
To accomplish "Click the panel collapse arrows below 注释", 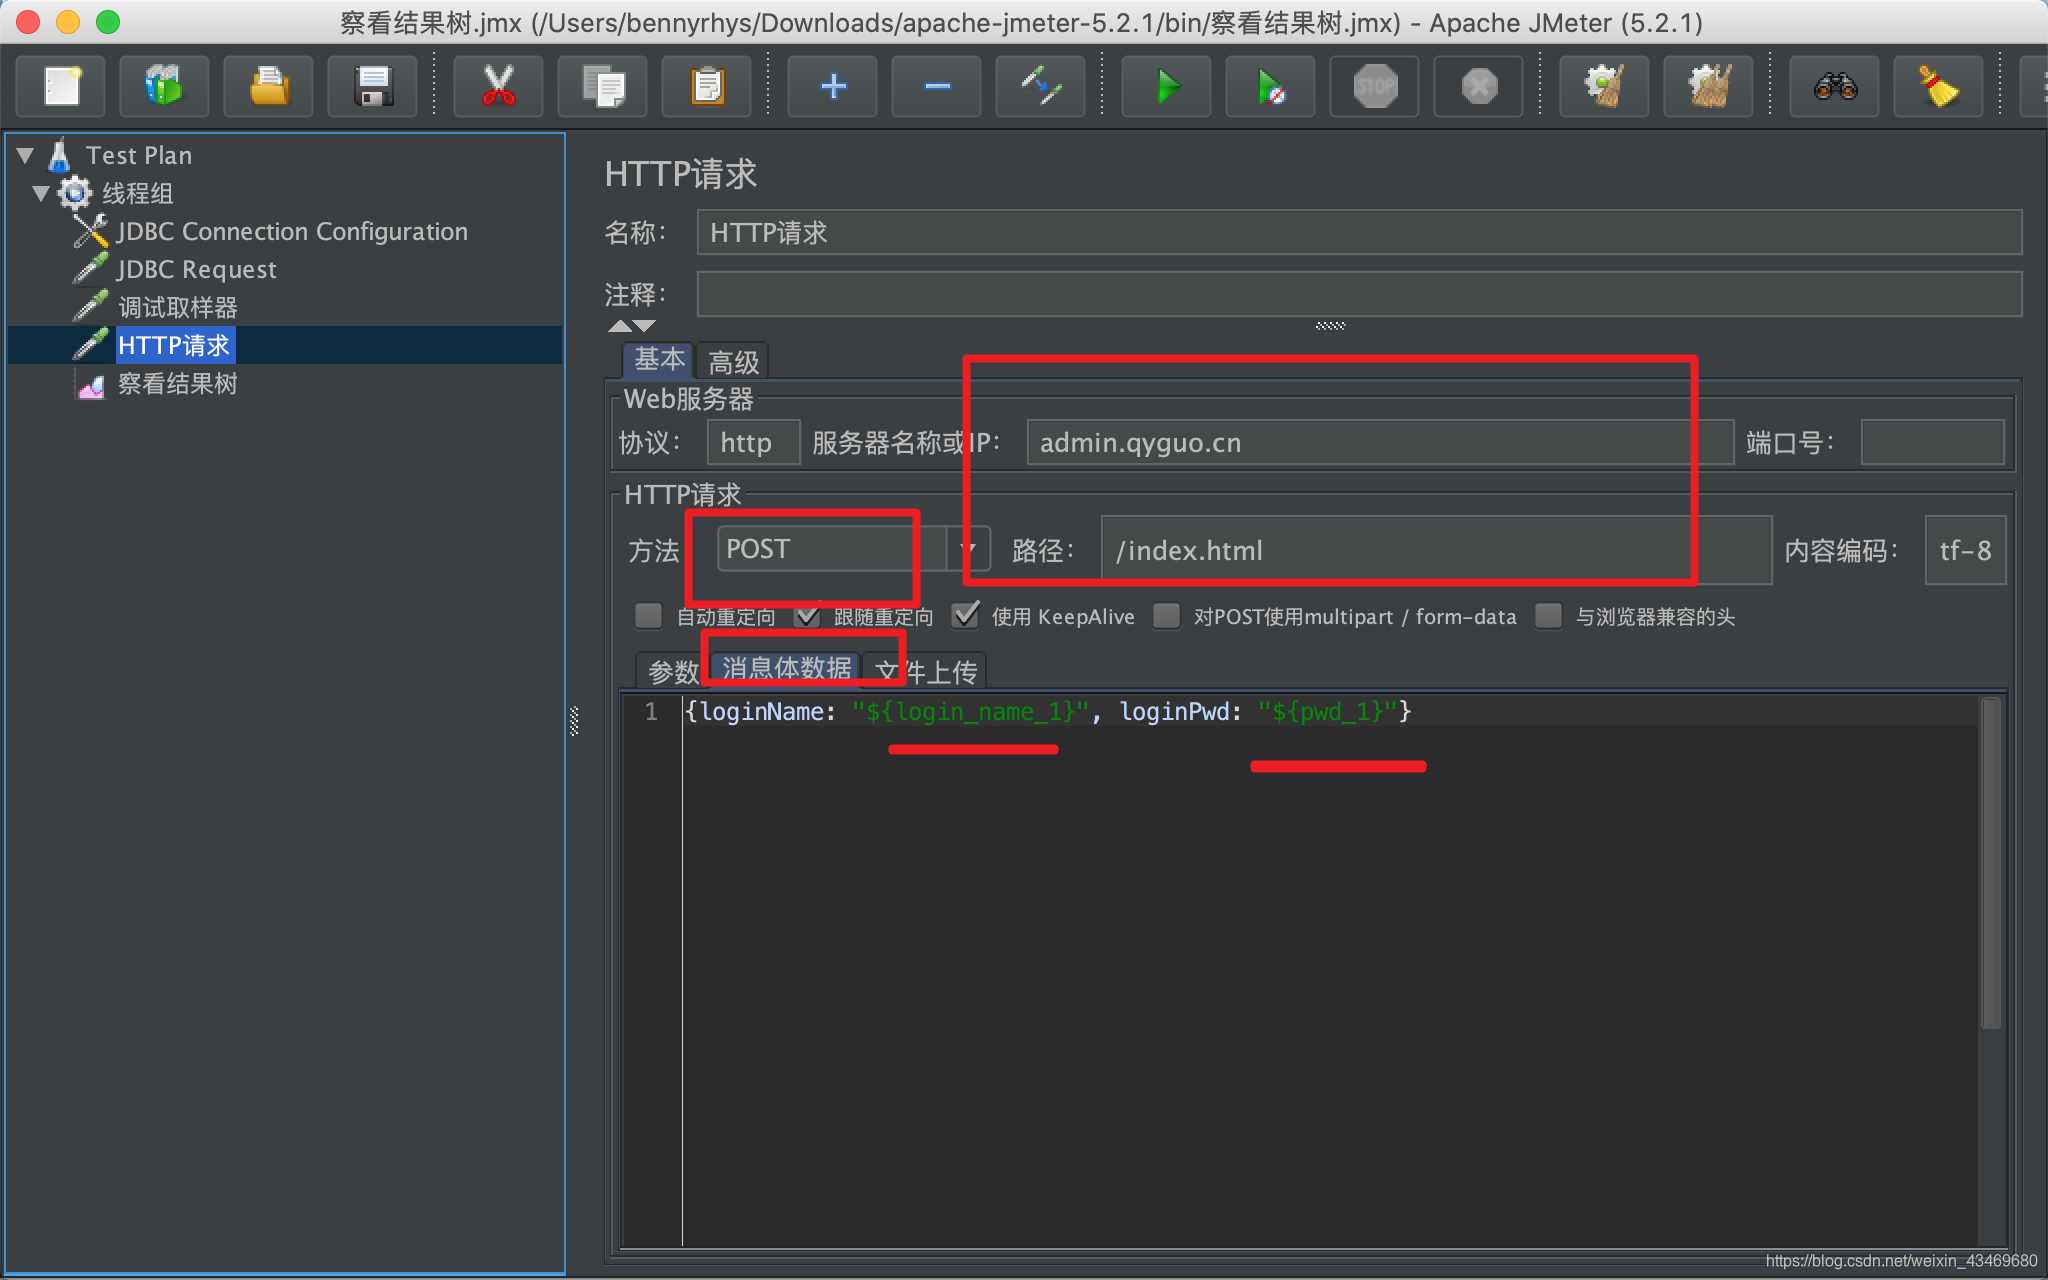I will point(631,325).
